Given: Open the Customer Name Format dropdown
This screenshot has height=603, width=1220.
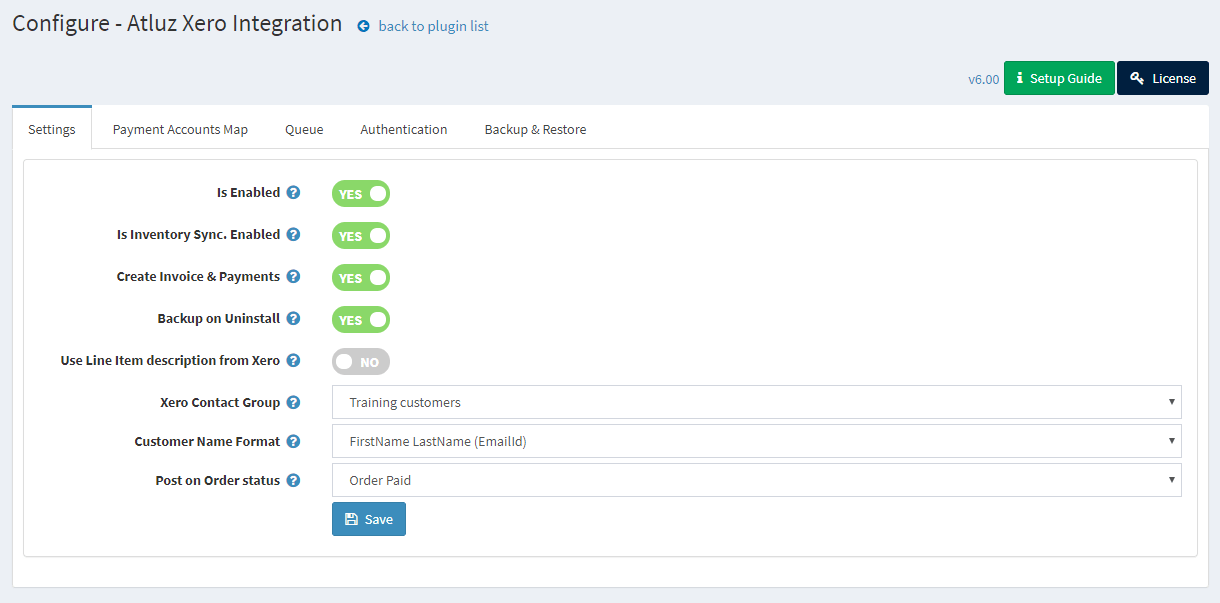Looking at the screenshot, I should (x=757, y=441).
